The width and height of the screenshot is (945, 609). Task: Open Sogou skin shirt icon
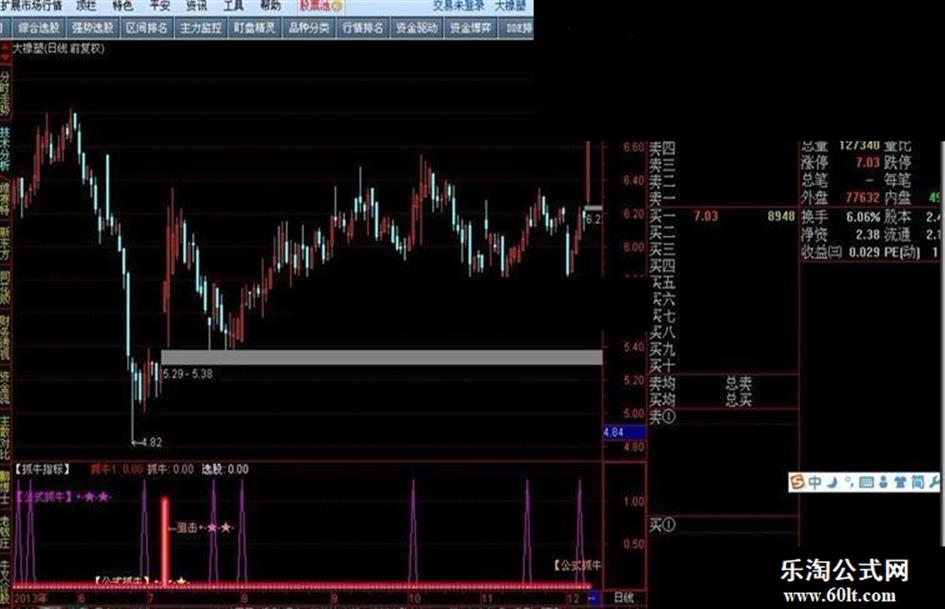(900, 482)
